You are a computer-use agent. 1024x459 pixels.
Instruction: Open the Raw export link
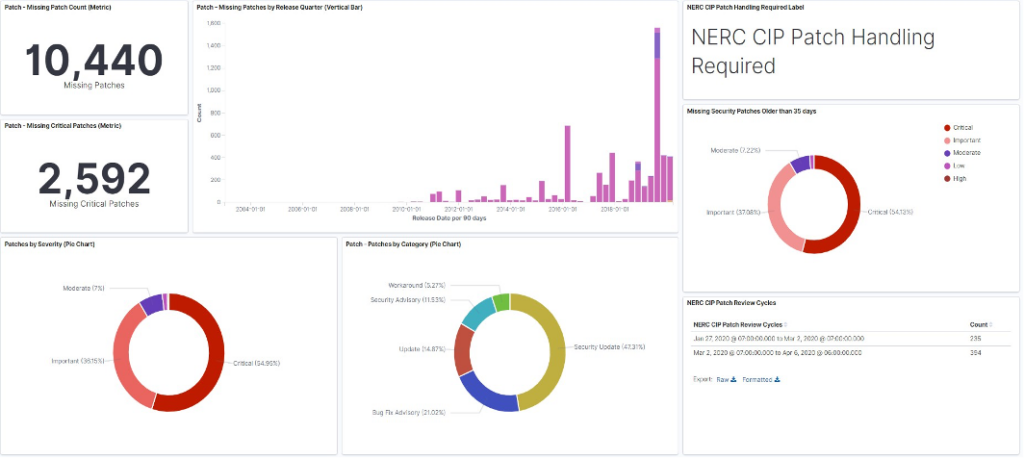pos(722,379)
